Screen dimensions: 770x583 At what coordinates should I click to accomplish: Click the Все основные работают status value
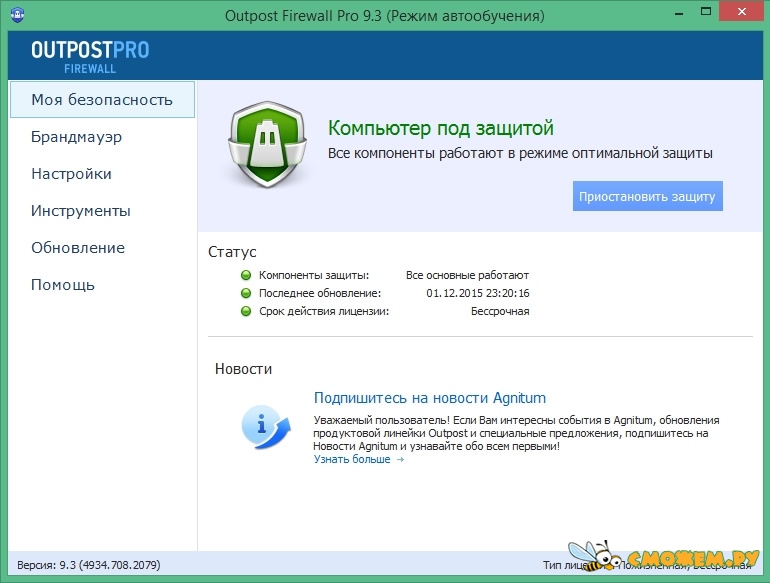pos(467,275)
